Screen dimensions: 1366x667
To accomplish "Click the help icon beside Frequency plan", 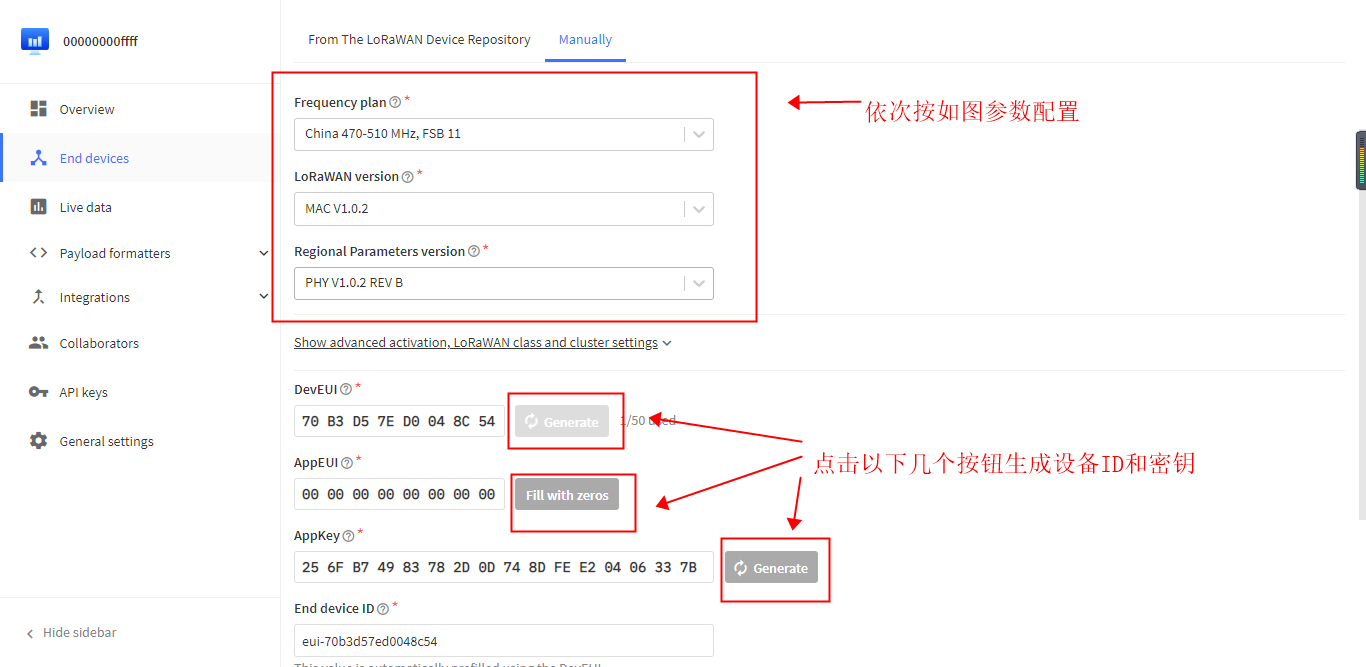I will coord(395,103).
